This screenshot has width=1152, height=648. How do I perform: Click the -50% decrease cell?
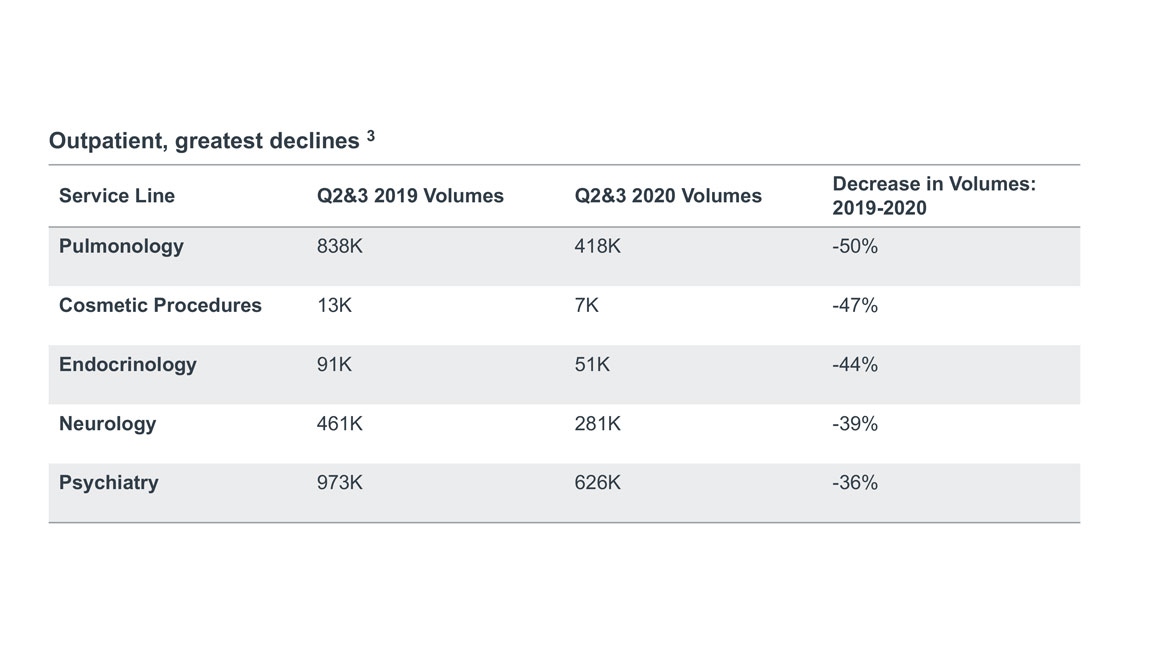(x=854, y=246)
